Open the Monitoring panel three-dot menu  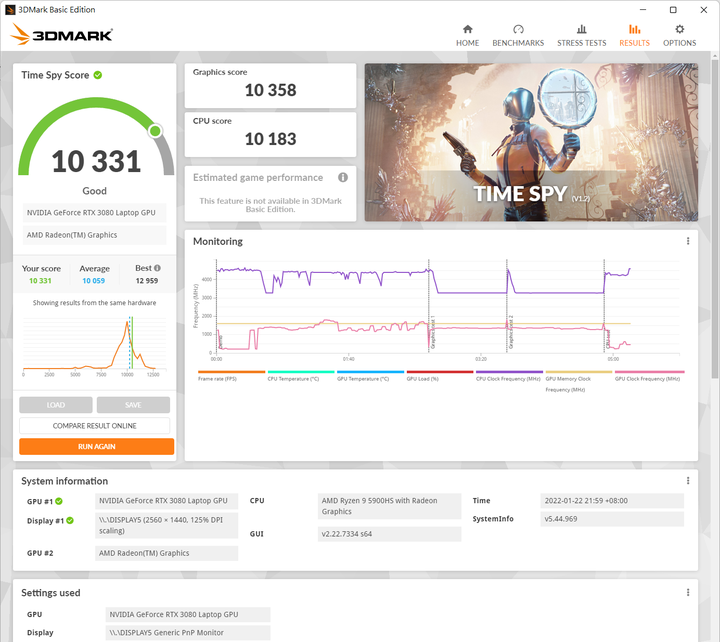tap(687, 241)
